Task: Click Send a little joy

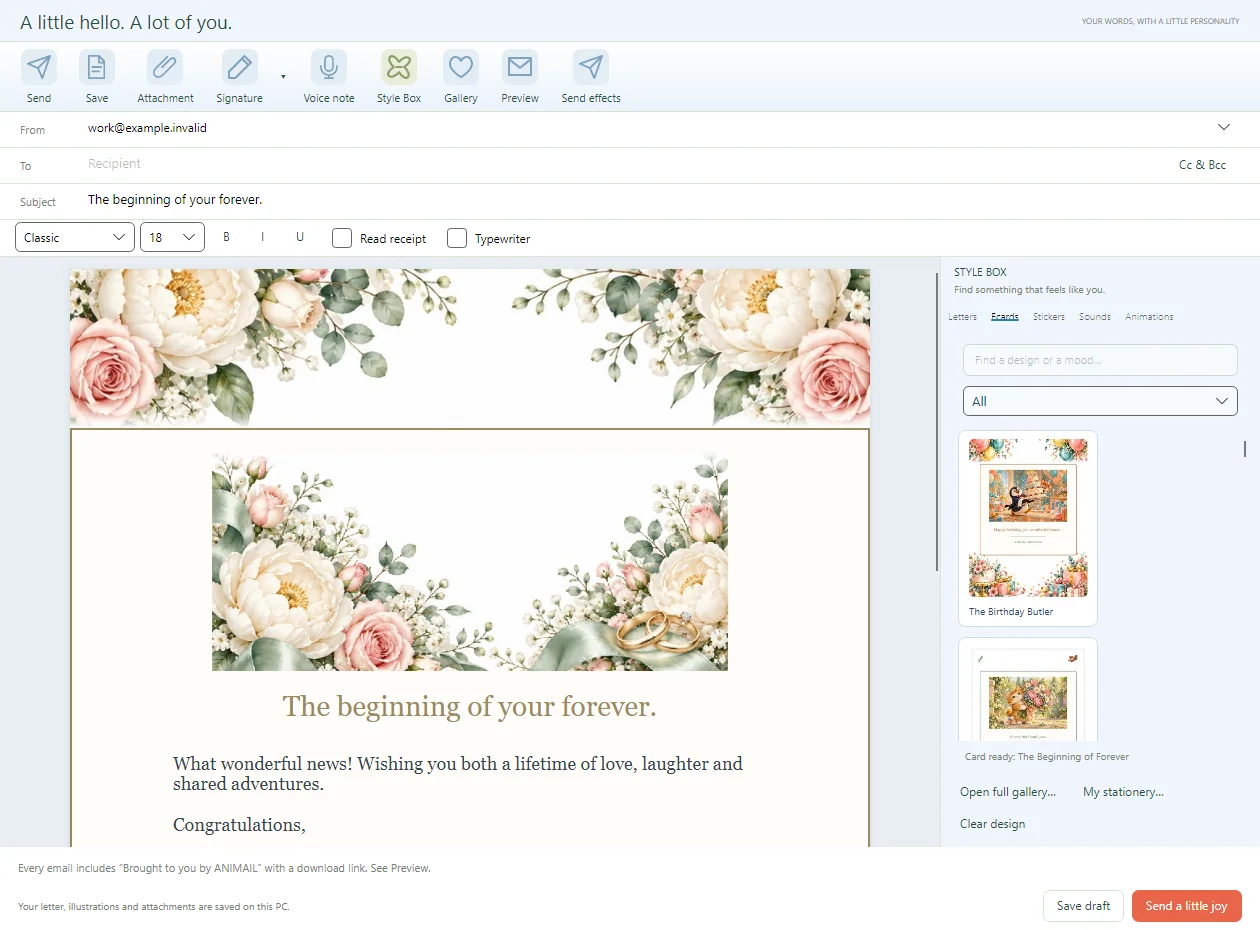Action: (x=1186, y=906)
